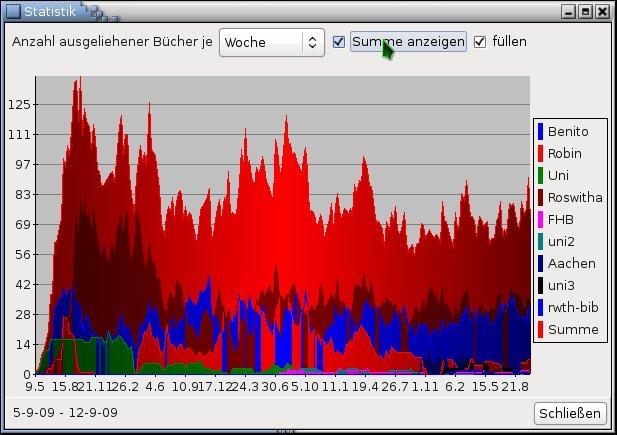Select the Summe legend label
This screenshot has height=435, width=617.
tap(573, 329)
